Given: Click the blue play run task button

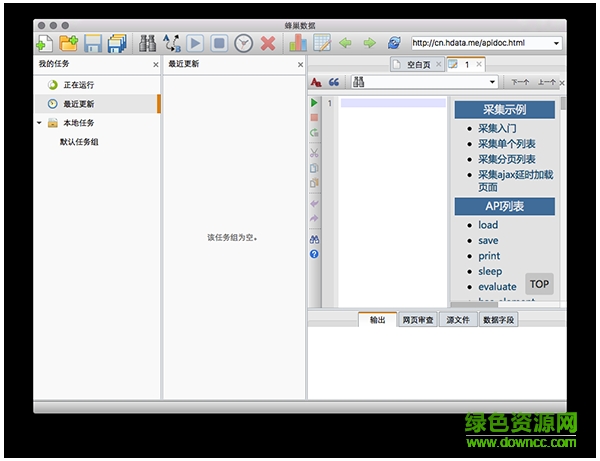Looking at the screenshot, I should [x=195, y=43].
